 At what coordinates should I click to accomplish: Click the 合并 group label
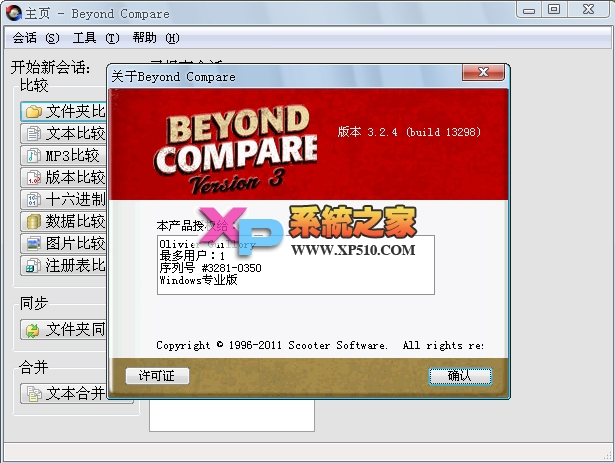click(x=34, y=367)
